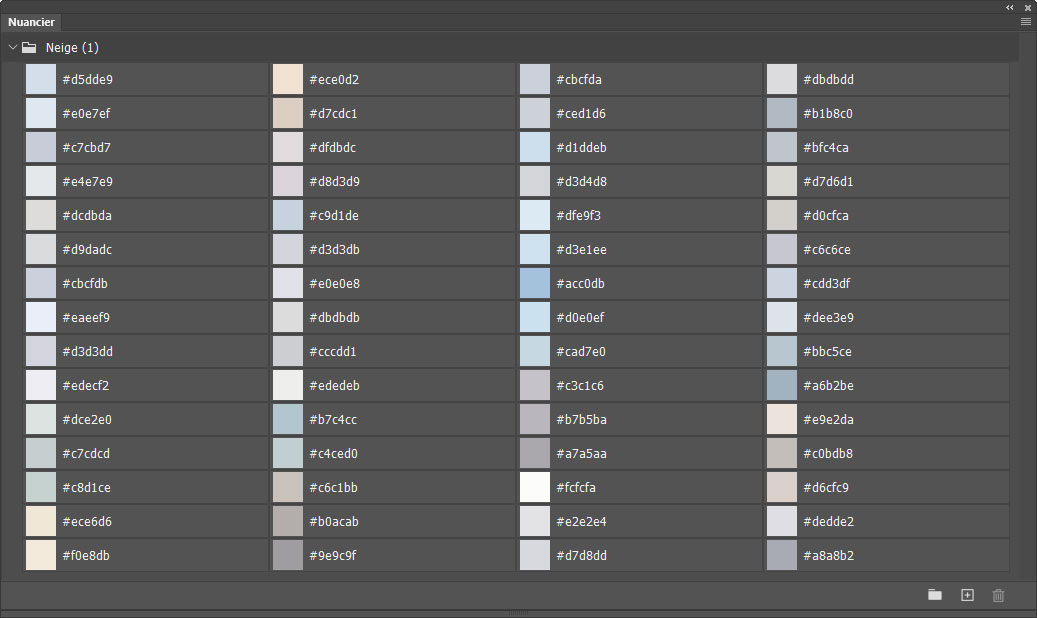Open the Nuancier panel options menu

1026,21
